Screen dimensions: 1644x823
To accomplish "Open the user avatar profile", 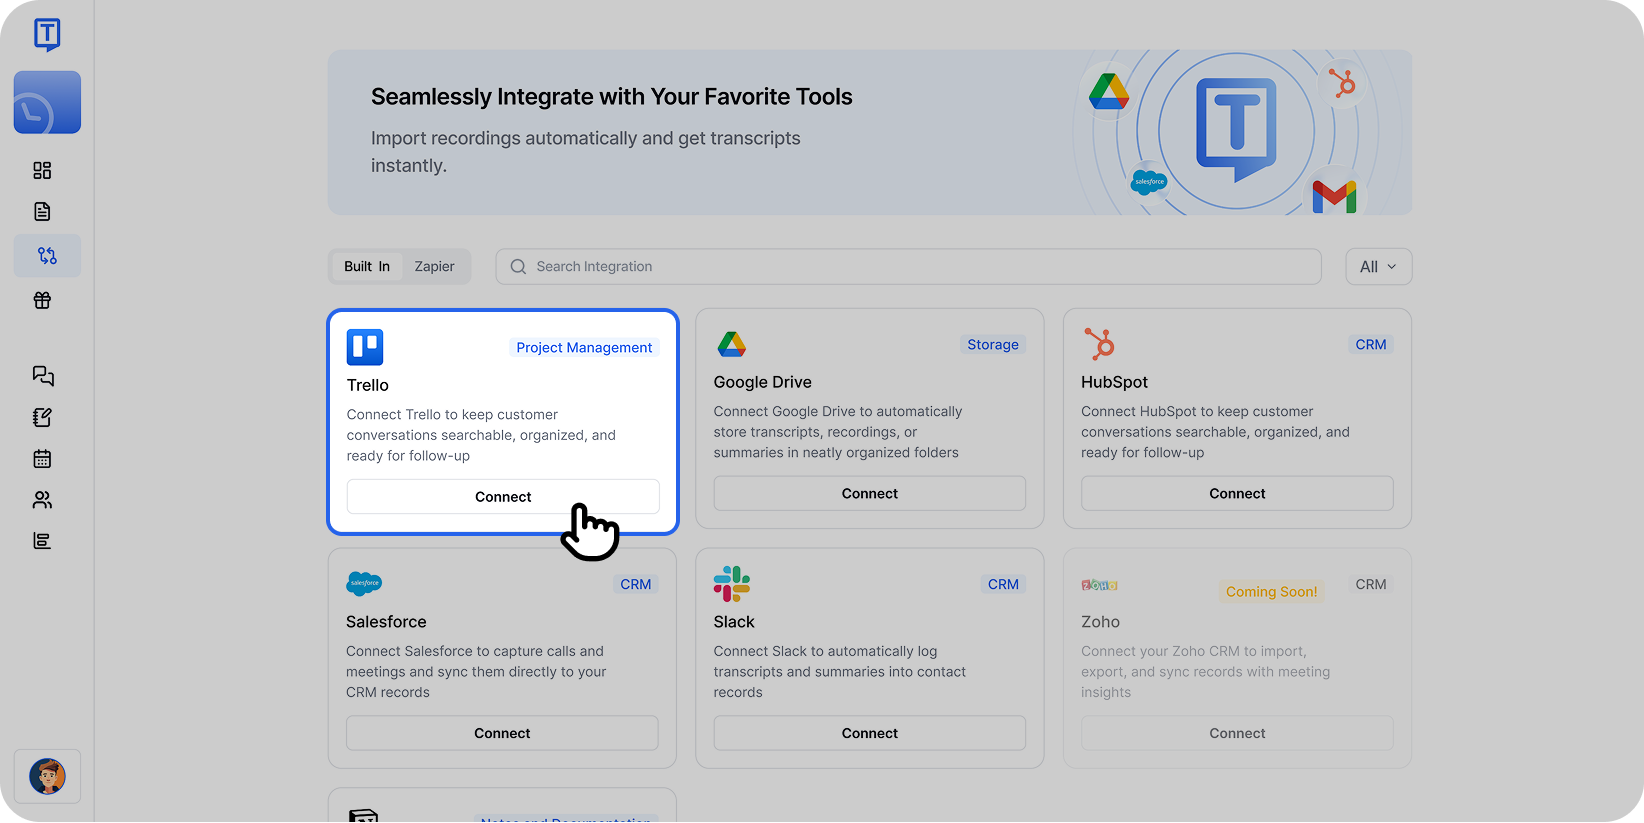I will (x=47, y=776).
